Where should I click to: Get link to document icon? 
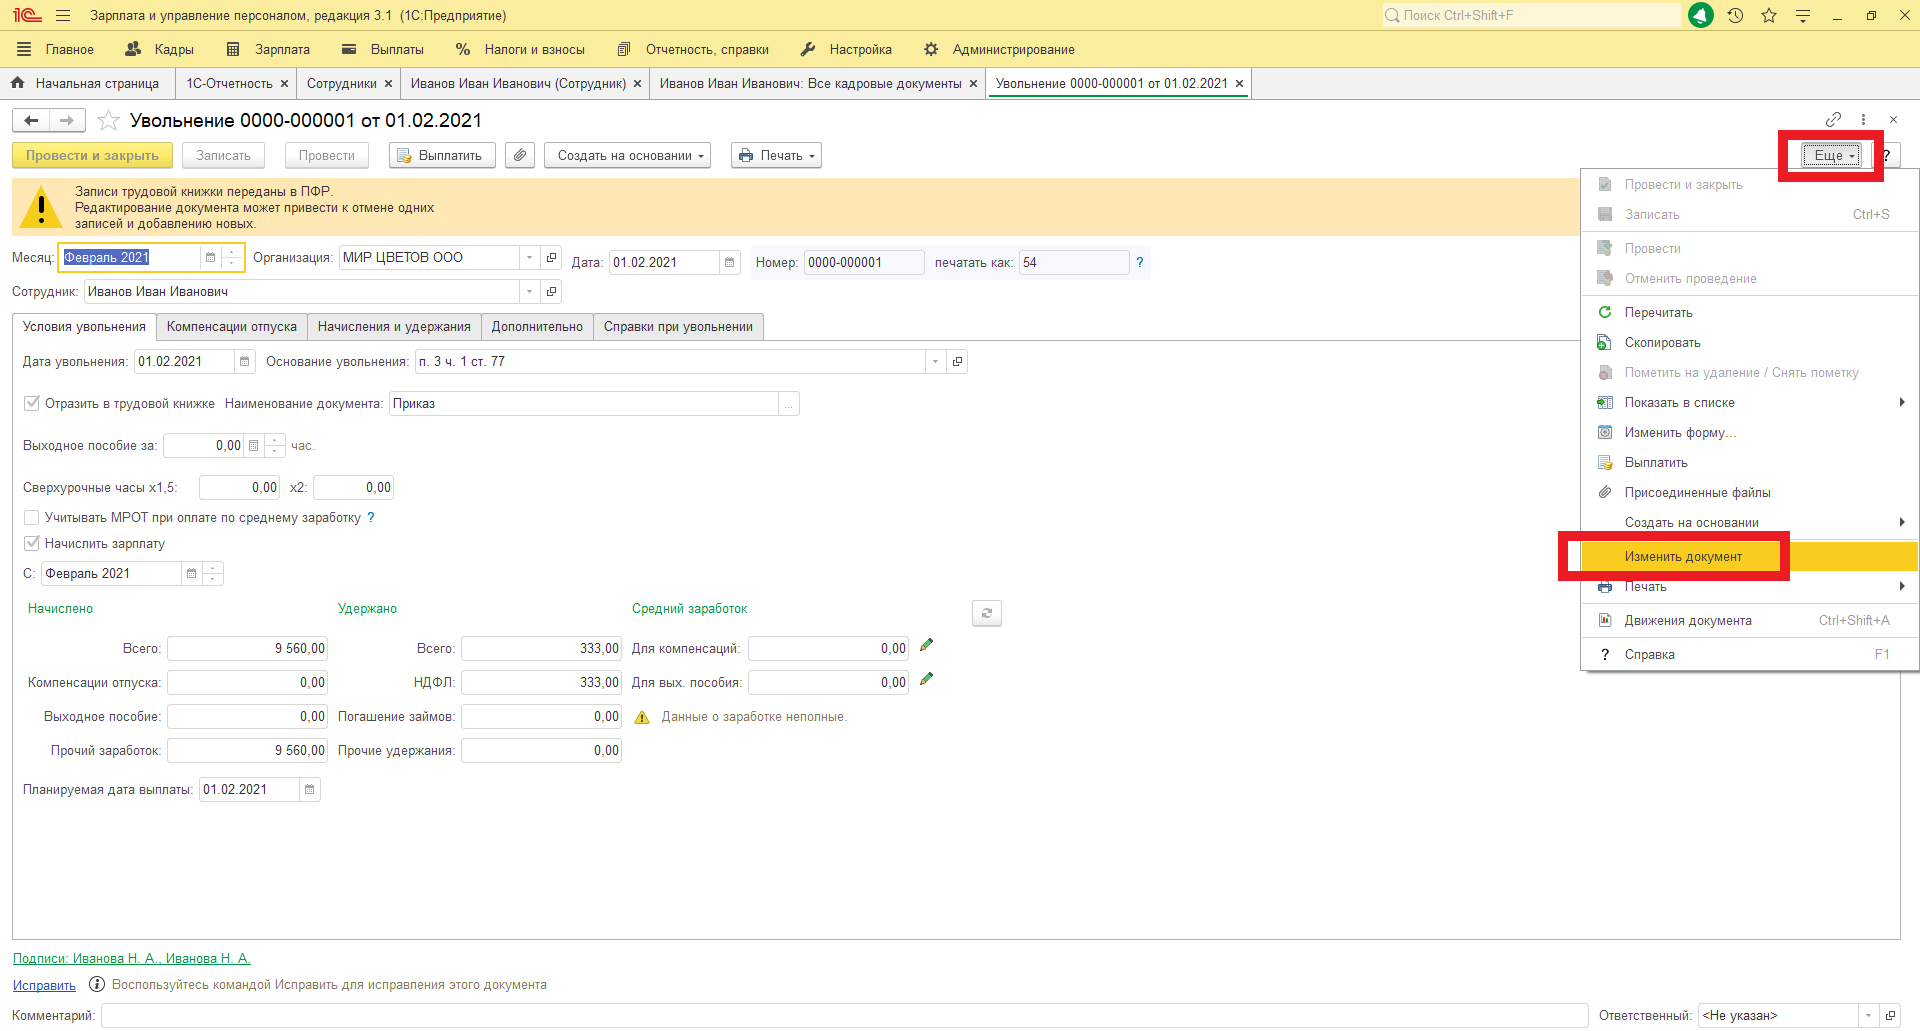tap(1833, 120)
